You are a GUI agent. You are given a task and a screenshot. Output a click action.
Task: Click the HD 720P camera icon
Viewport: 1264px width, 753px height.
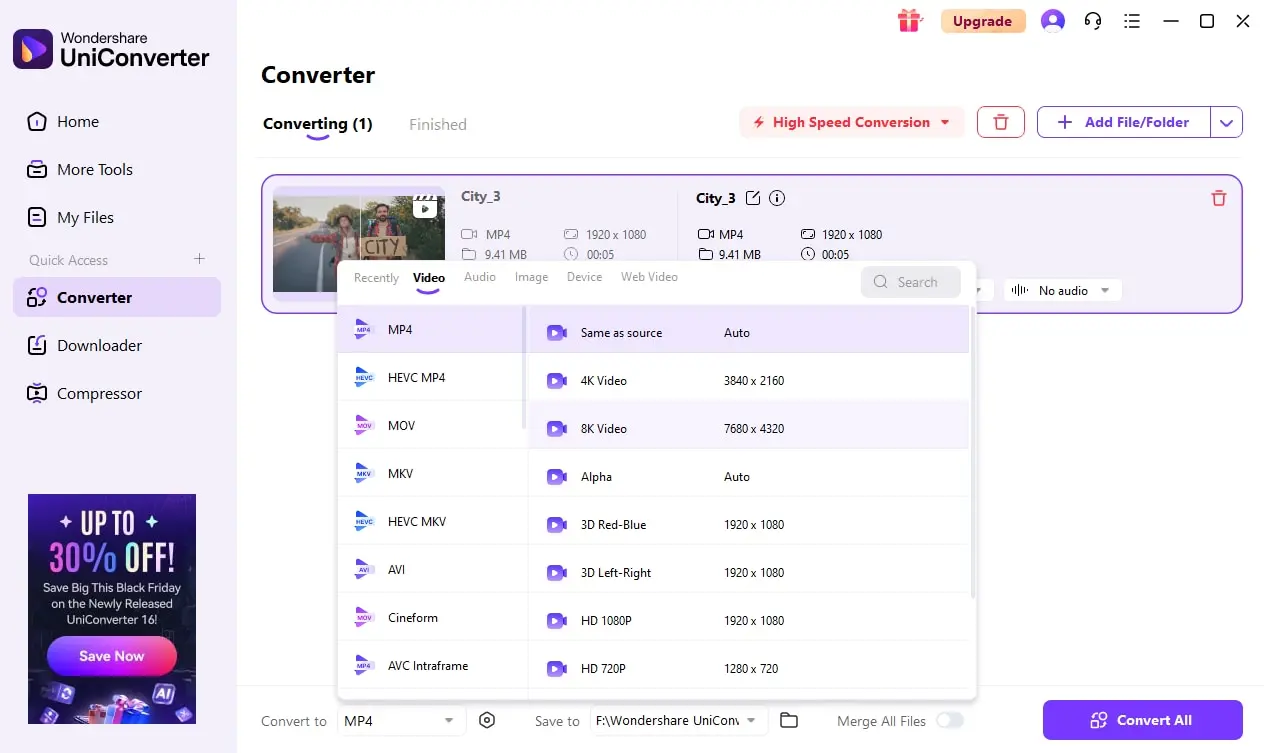pyautogui.click(x=557, y=669)
